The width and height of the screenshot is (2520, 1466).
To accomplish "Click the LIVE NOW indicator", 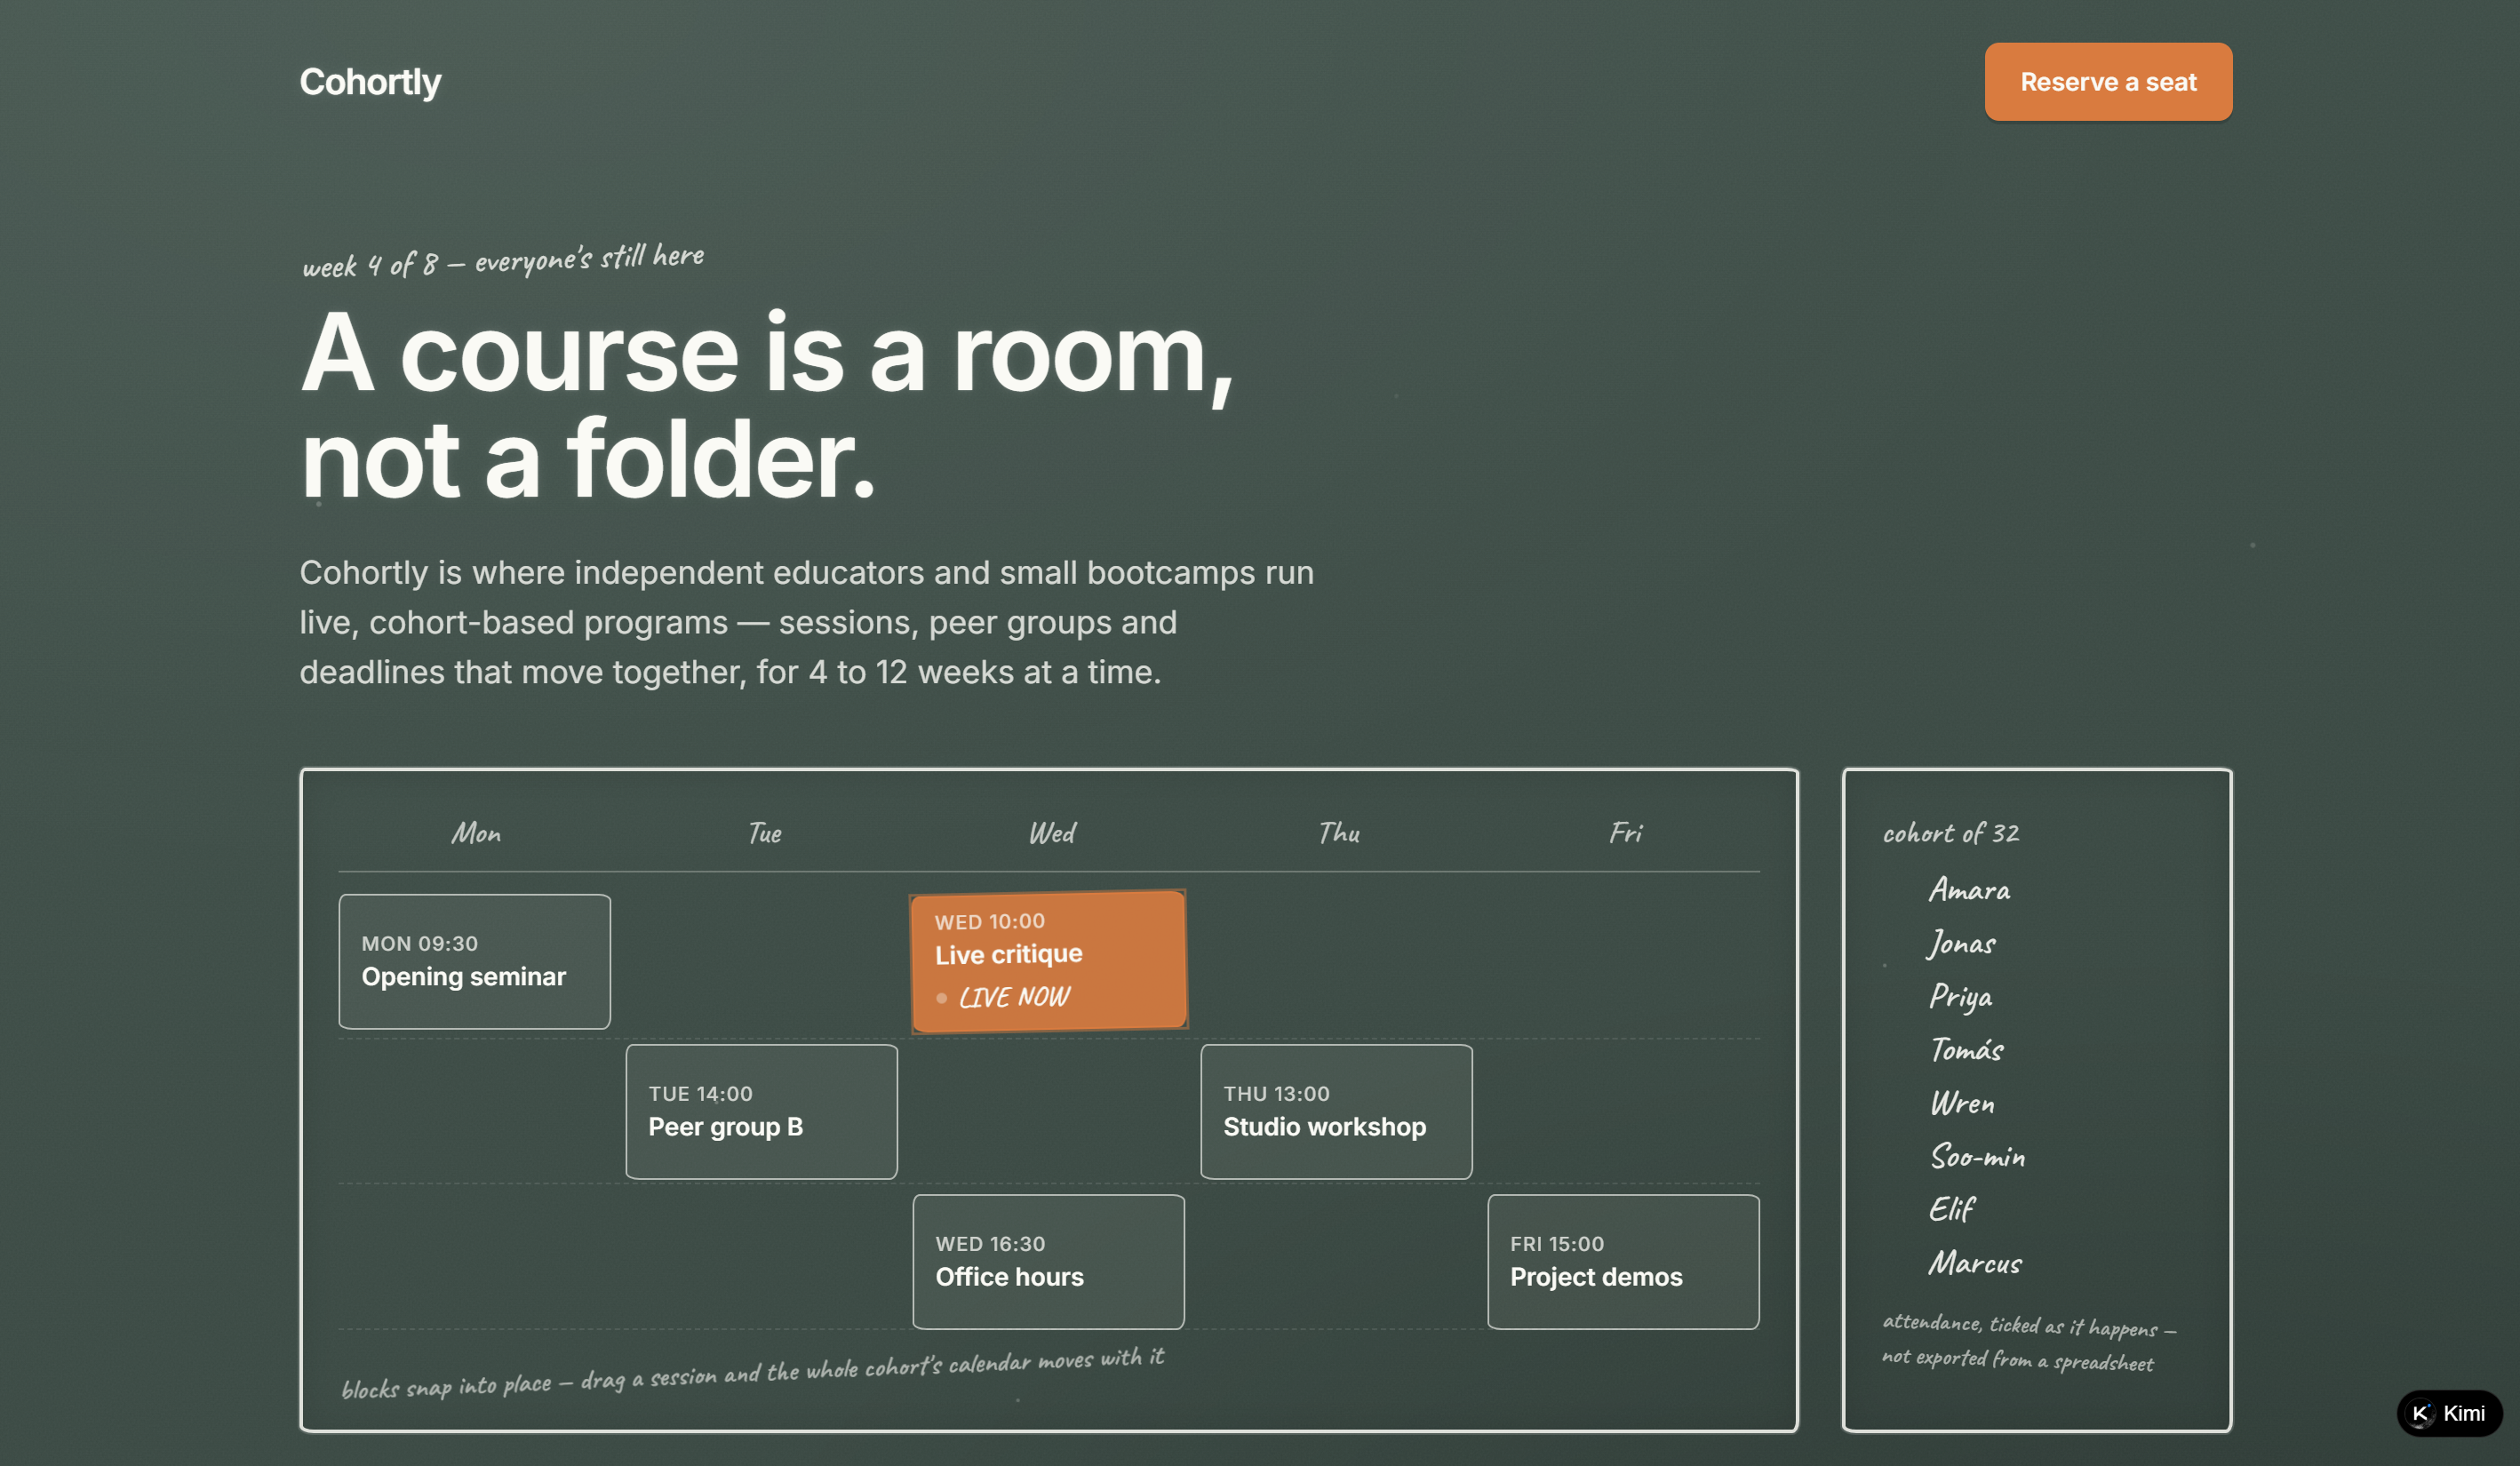I will point(1004,997).
